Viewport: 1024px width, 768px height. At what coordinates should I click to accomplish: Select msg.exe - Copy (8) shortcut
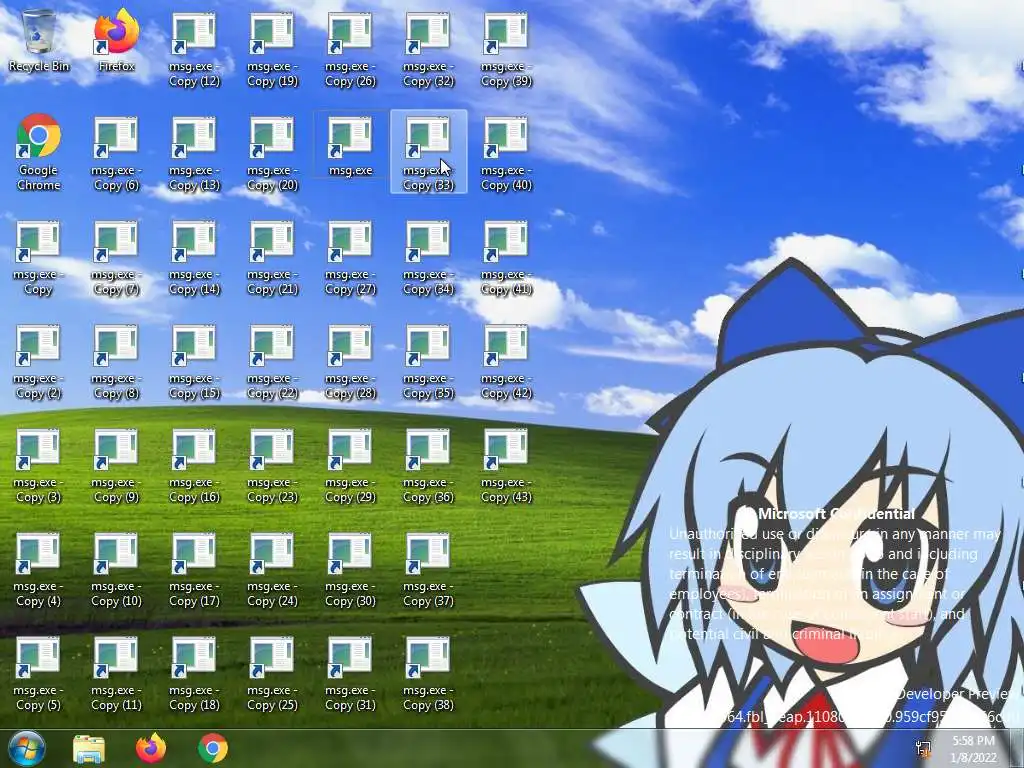pyautogui.click(x=116, y=361)
